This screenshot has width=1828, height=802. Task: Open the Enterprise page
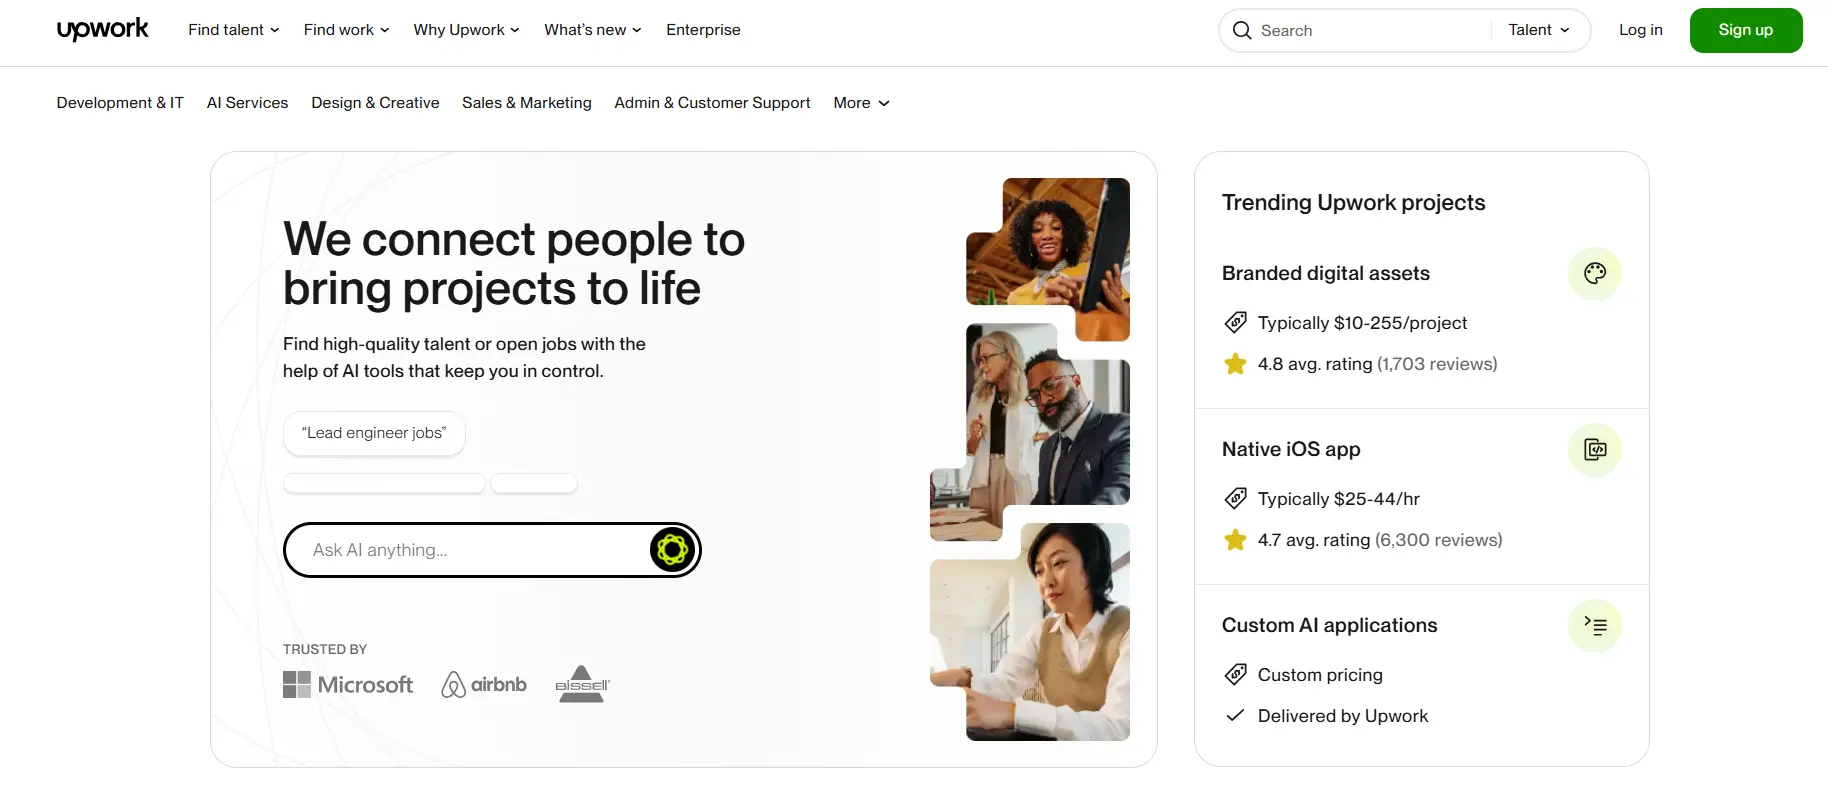tap(704, 30)
